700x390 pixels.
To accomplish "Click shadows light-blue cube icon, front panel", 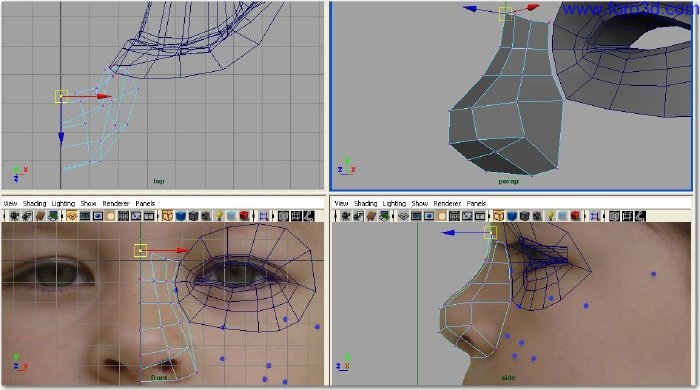I will click(231, 216).
